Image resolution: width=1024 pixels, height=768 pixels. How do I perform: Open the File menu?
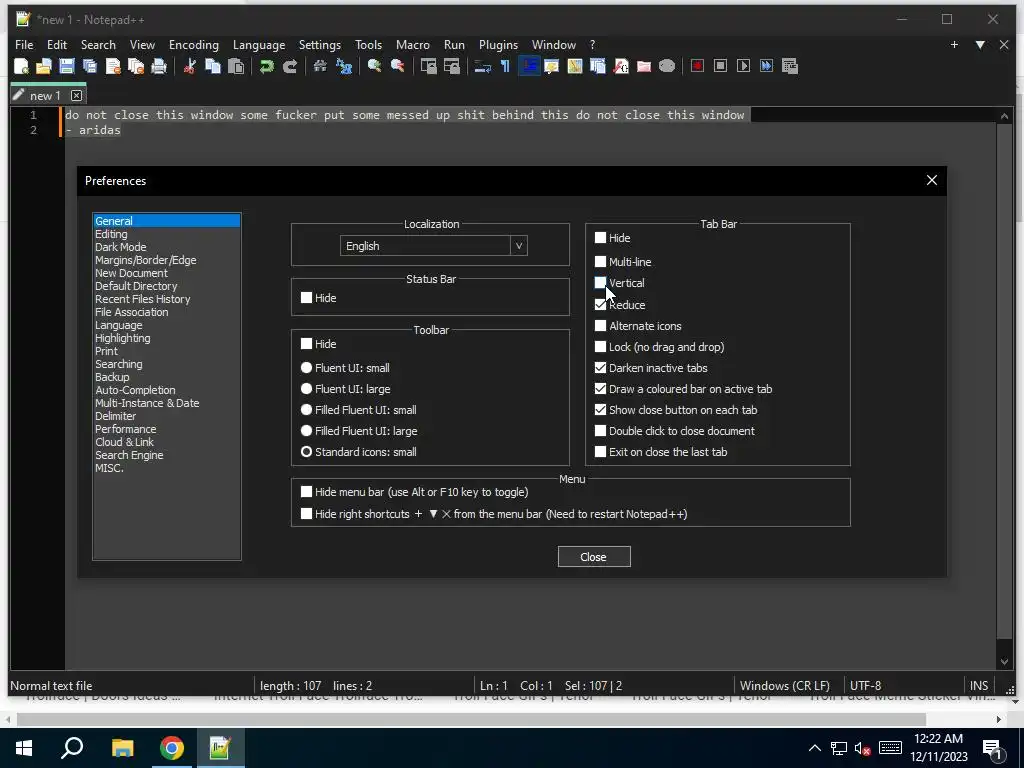(24, 44)
